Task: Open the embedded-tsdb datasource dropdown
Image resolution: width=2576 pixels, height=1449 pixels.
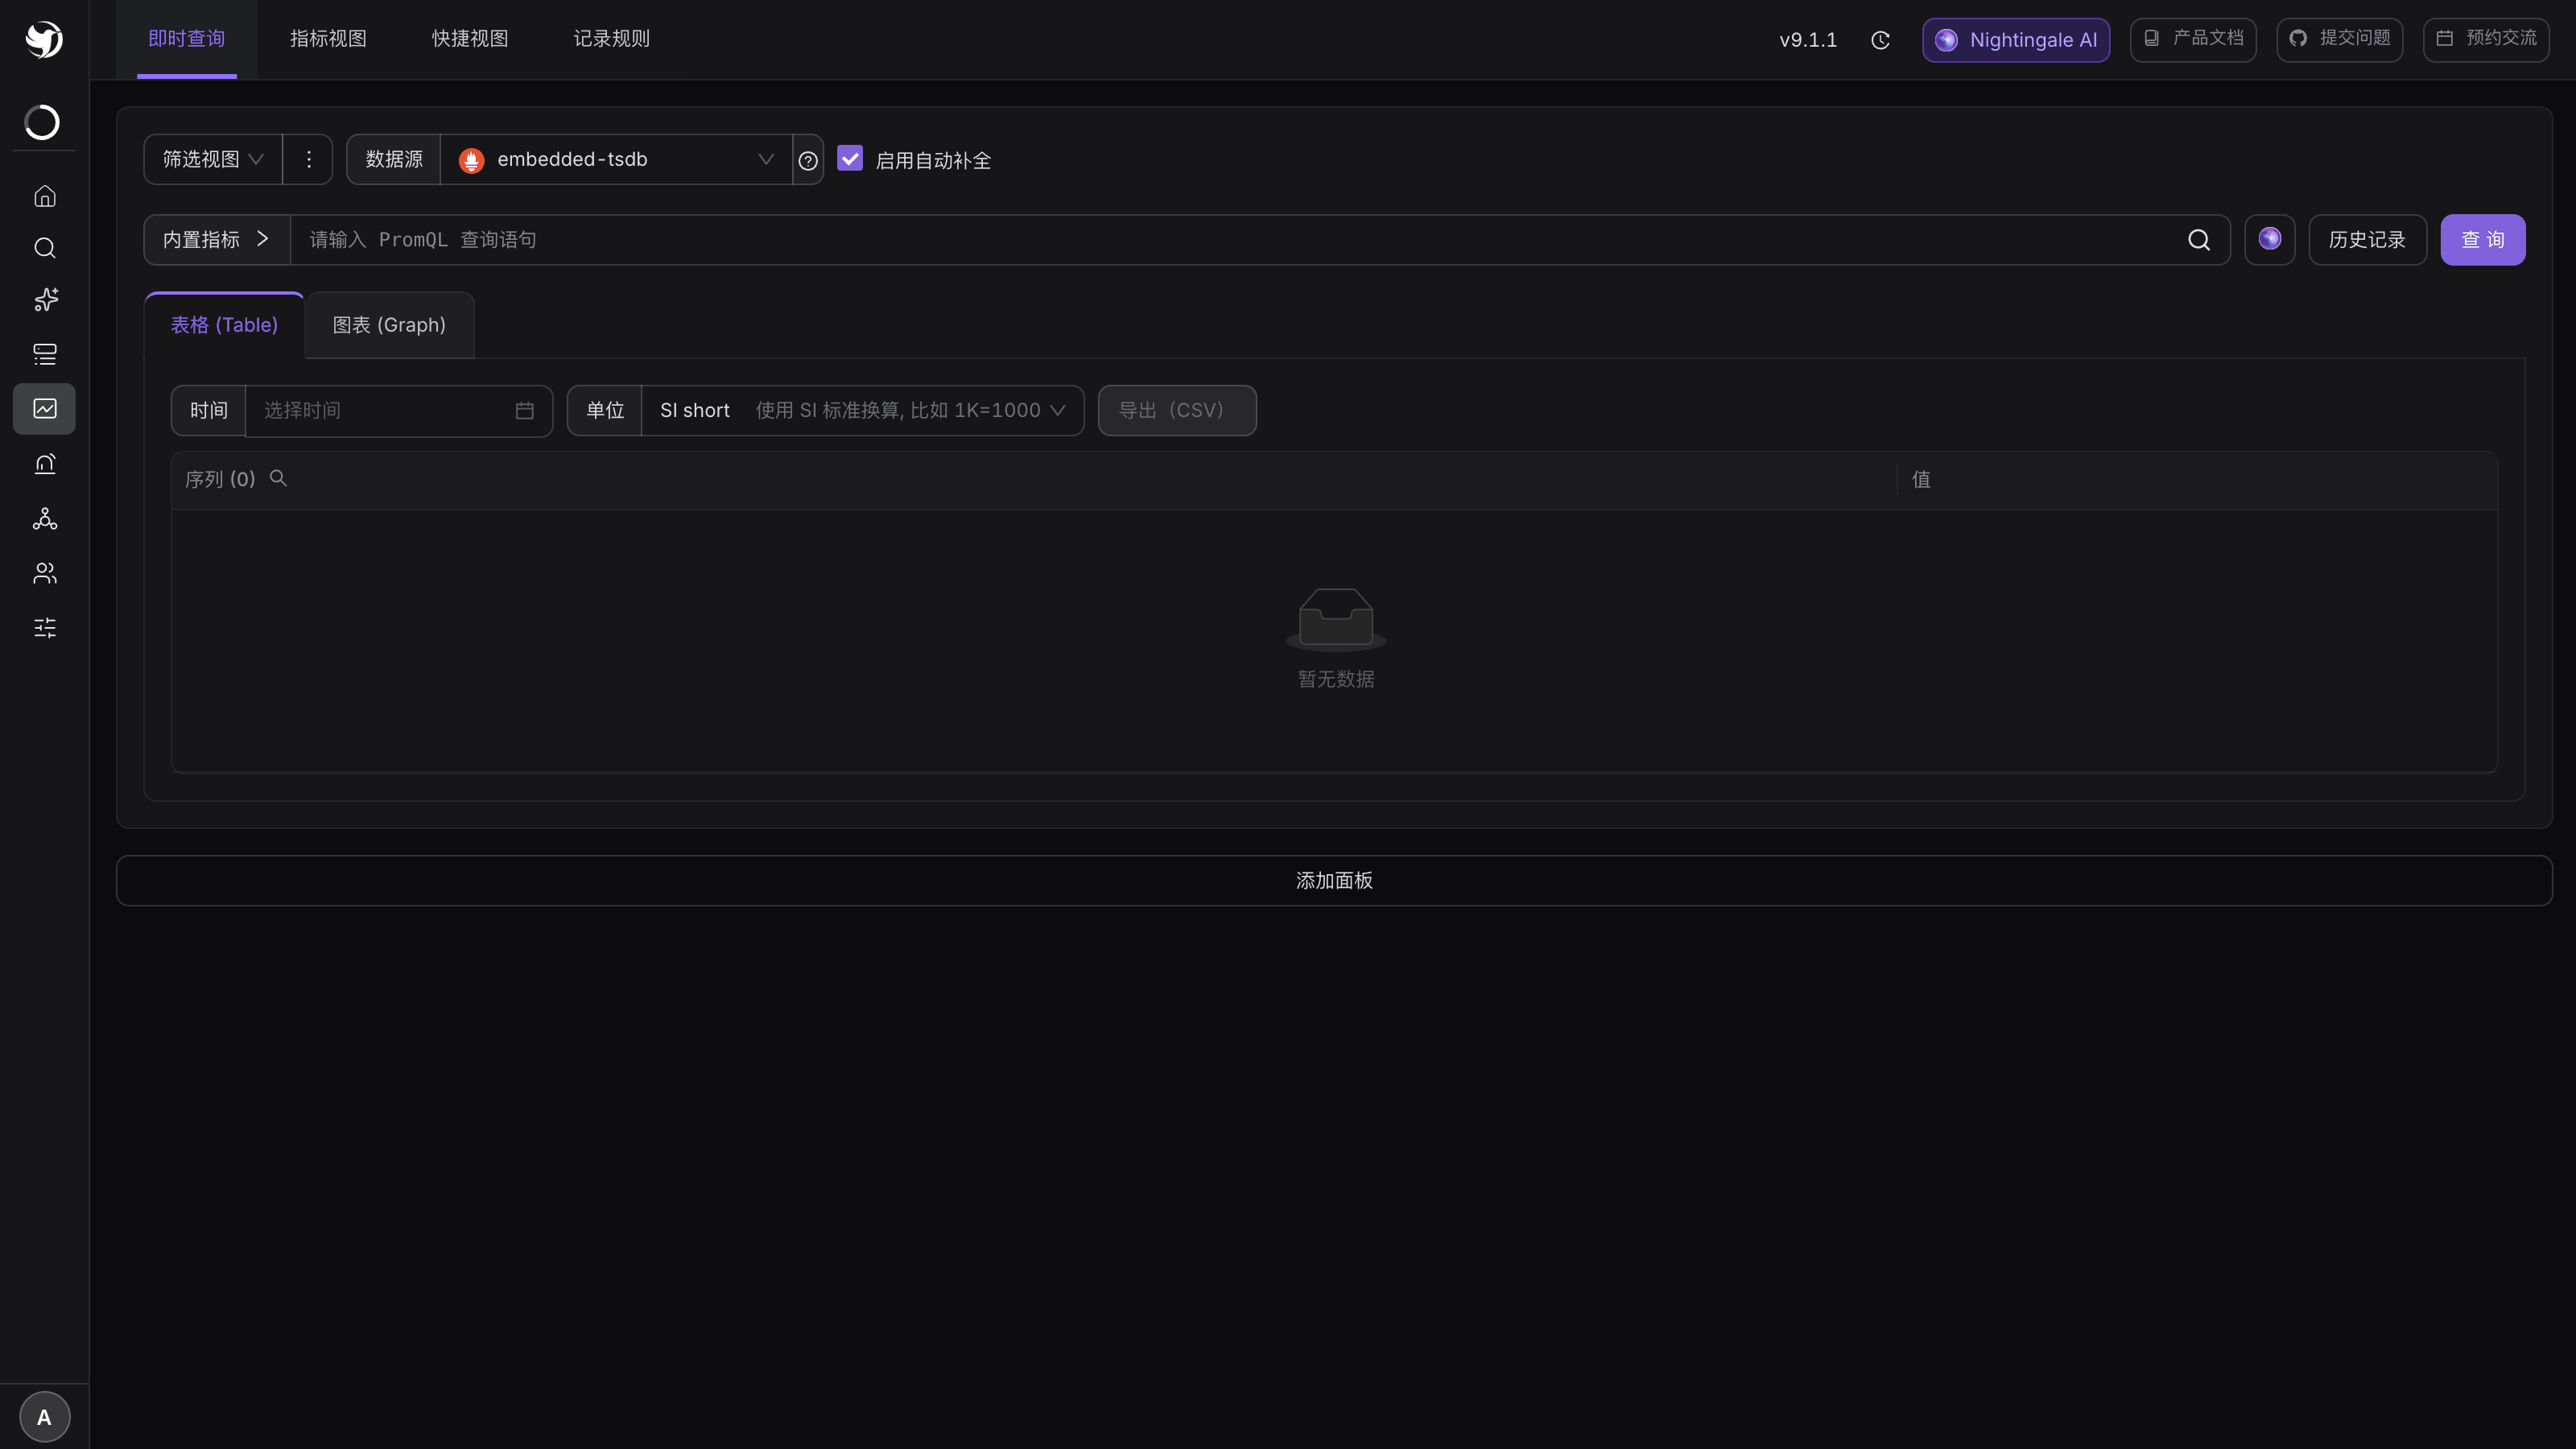Action: pyautogui.click(x=616, y=160)
